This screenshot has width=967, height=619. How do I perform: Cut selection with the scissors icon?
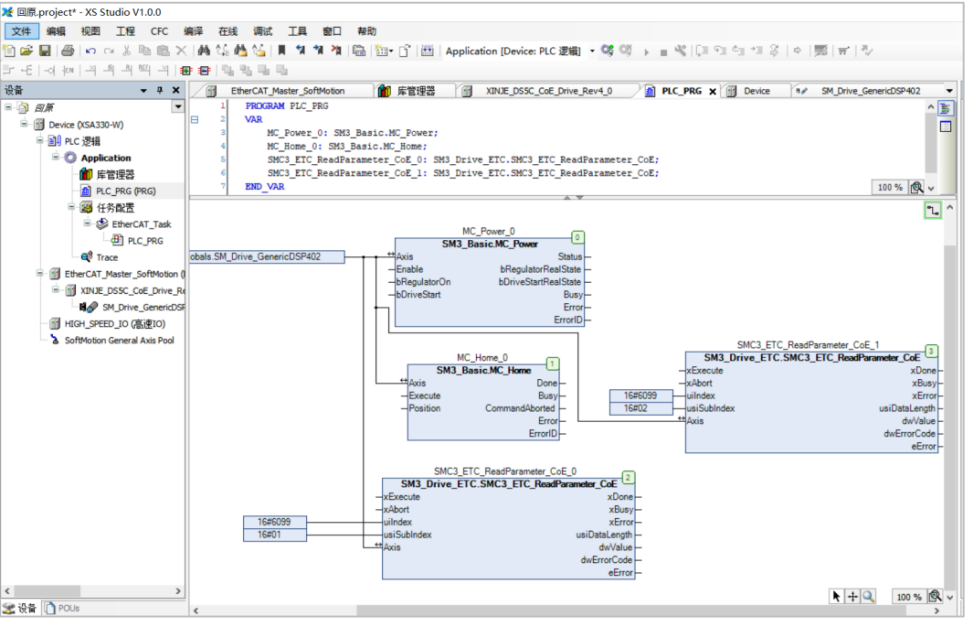click(x=126, y=51)
